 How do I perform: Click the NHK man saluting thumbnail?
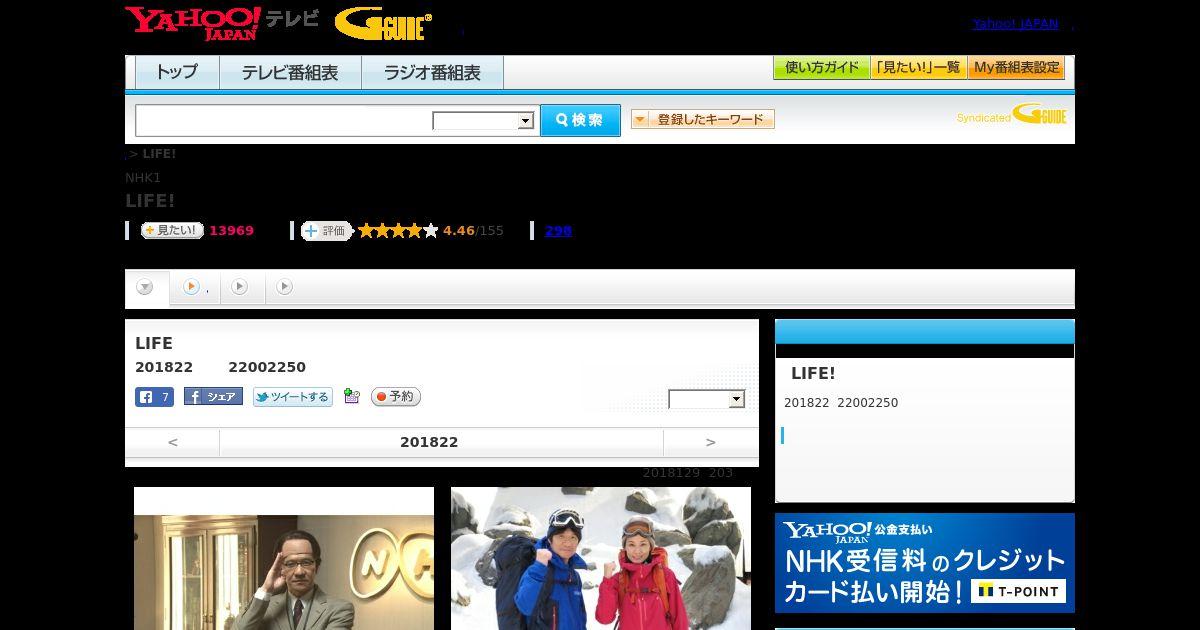click(x=284, y=559)
